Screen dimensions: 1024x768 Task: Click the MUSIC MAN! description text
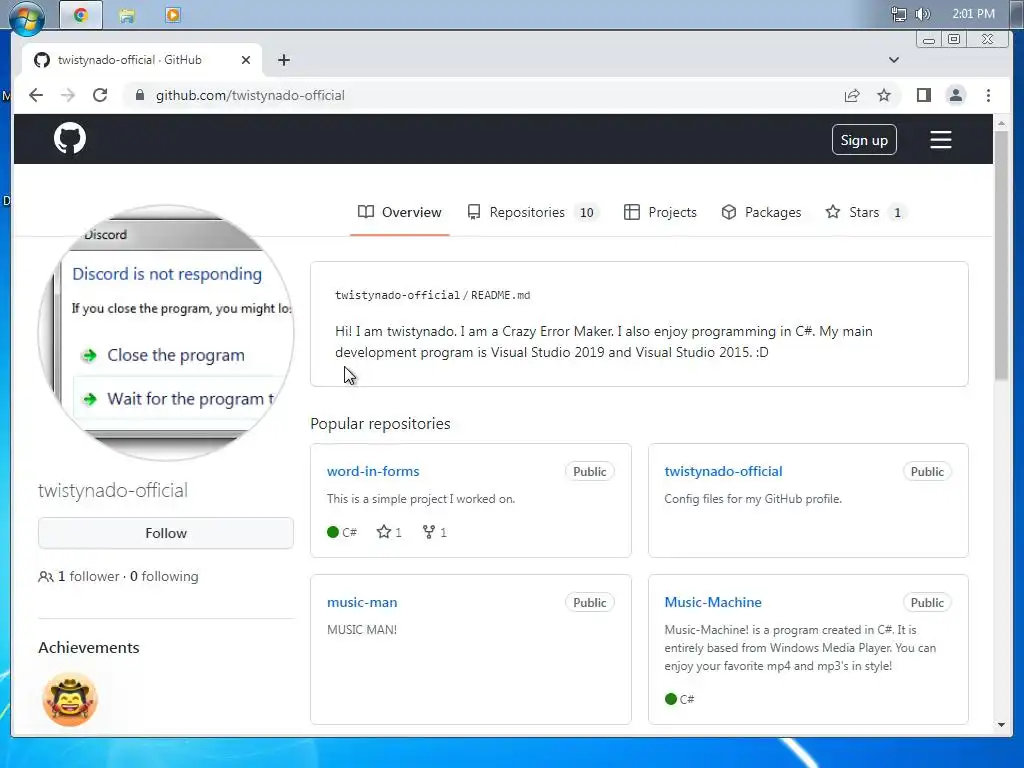pyautogui.click(x=362, y=630)
